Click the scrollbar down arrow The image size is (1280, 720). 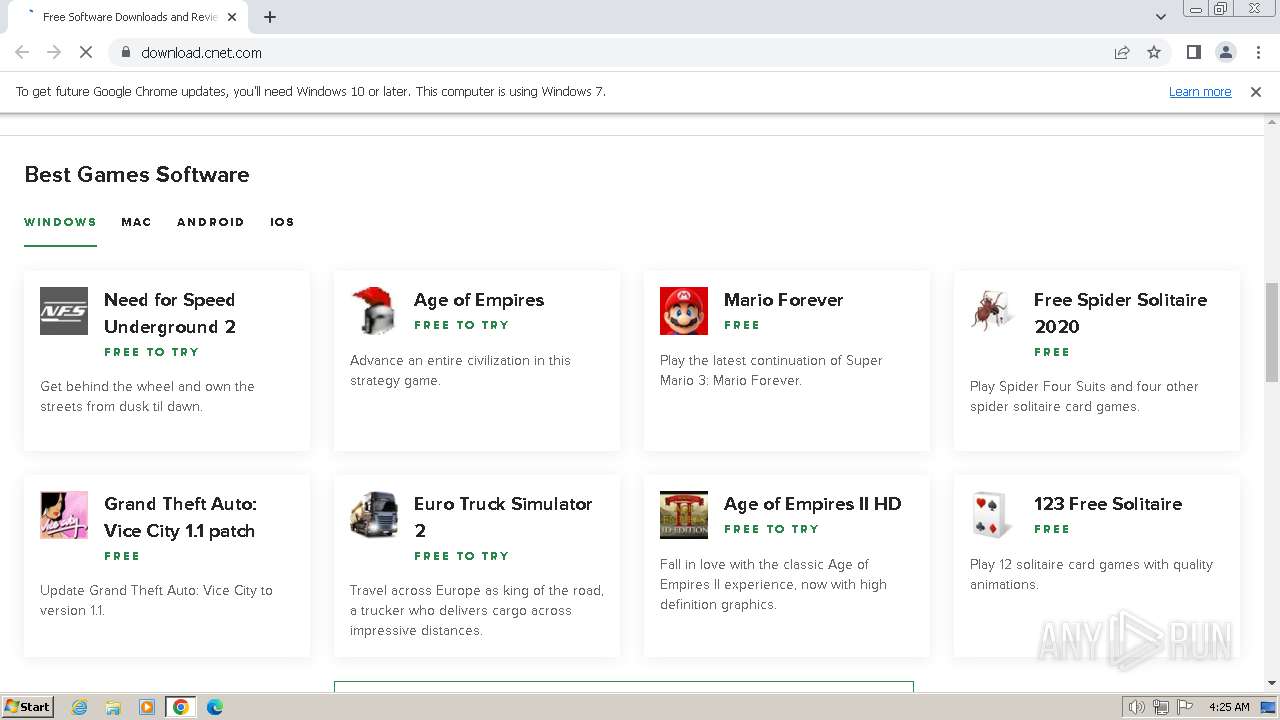tap(1272, 684)
